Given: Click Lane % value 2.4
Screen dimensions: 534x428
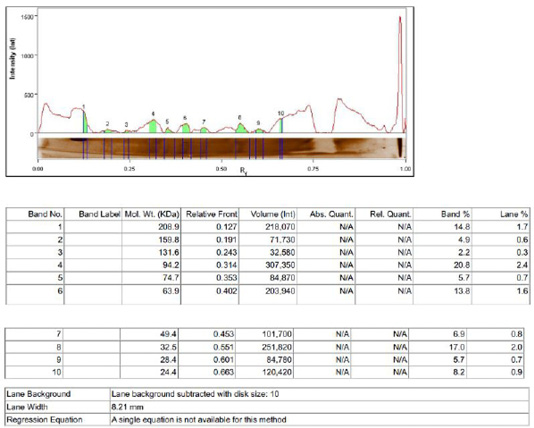Looking at the screenshot, I should click(x=522, y=265).
